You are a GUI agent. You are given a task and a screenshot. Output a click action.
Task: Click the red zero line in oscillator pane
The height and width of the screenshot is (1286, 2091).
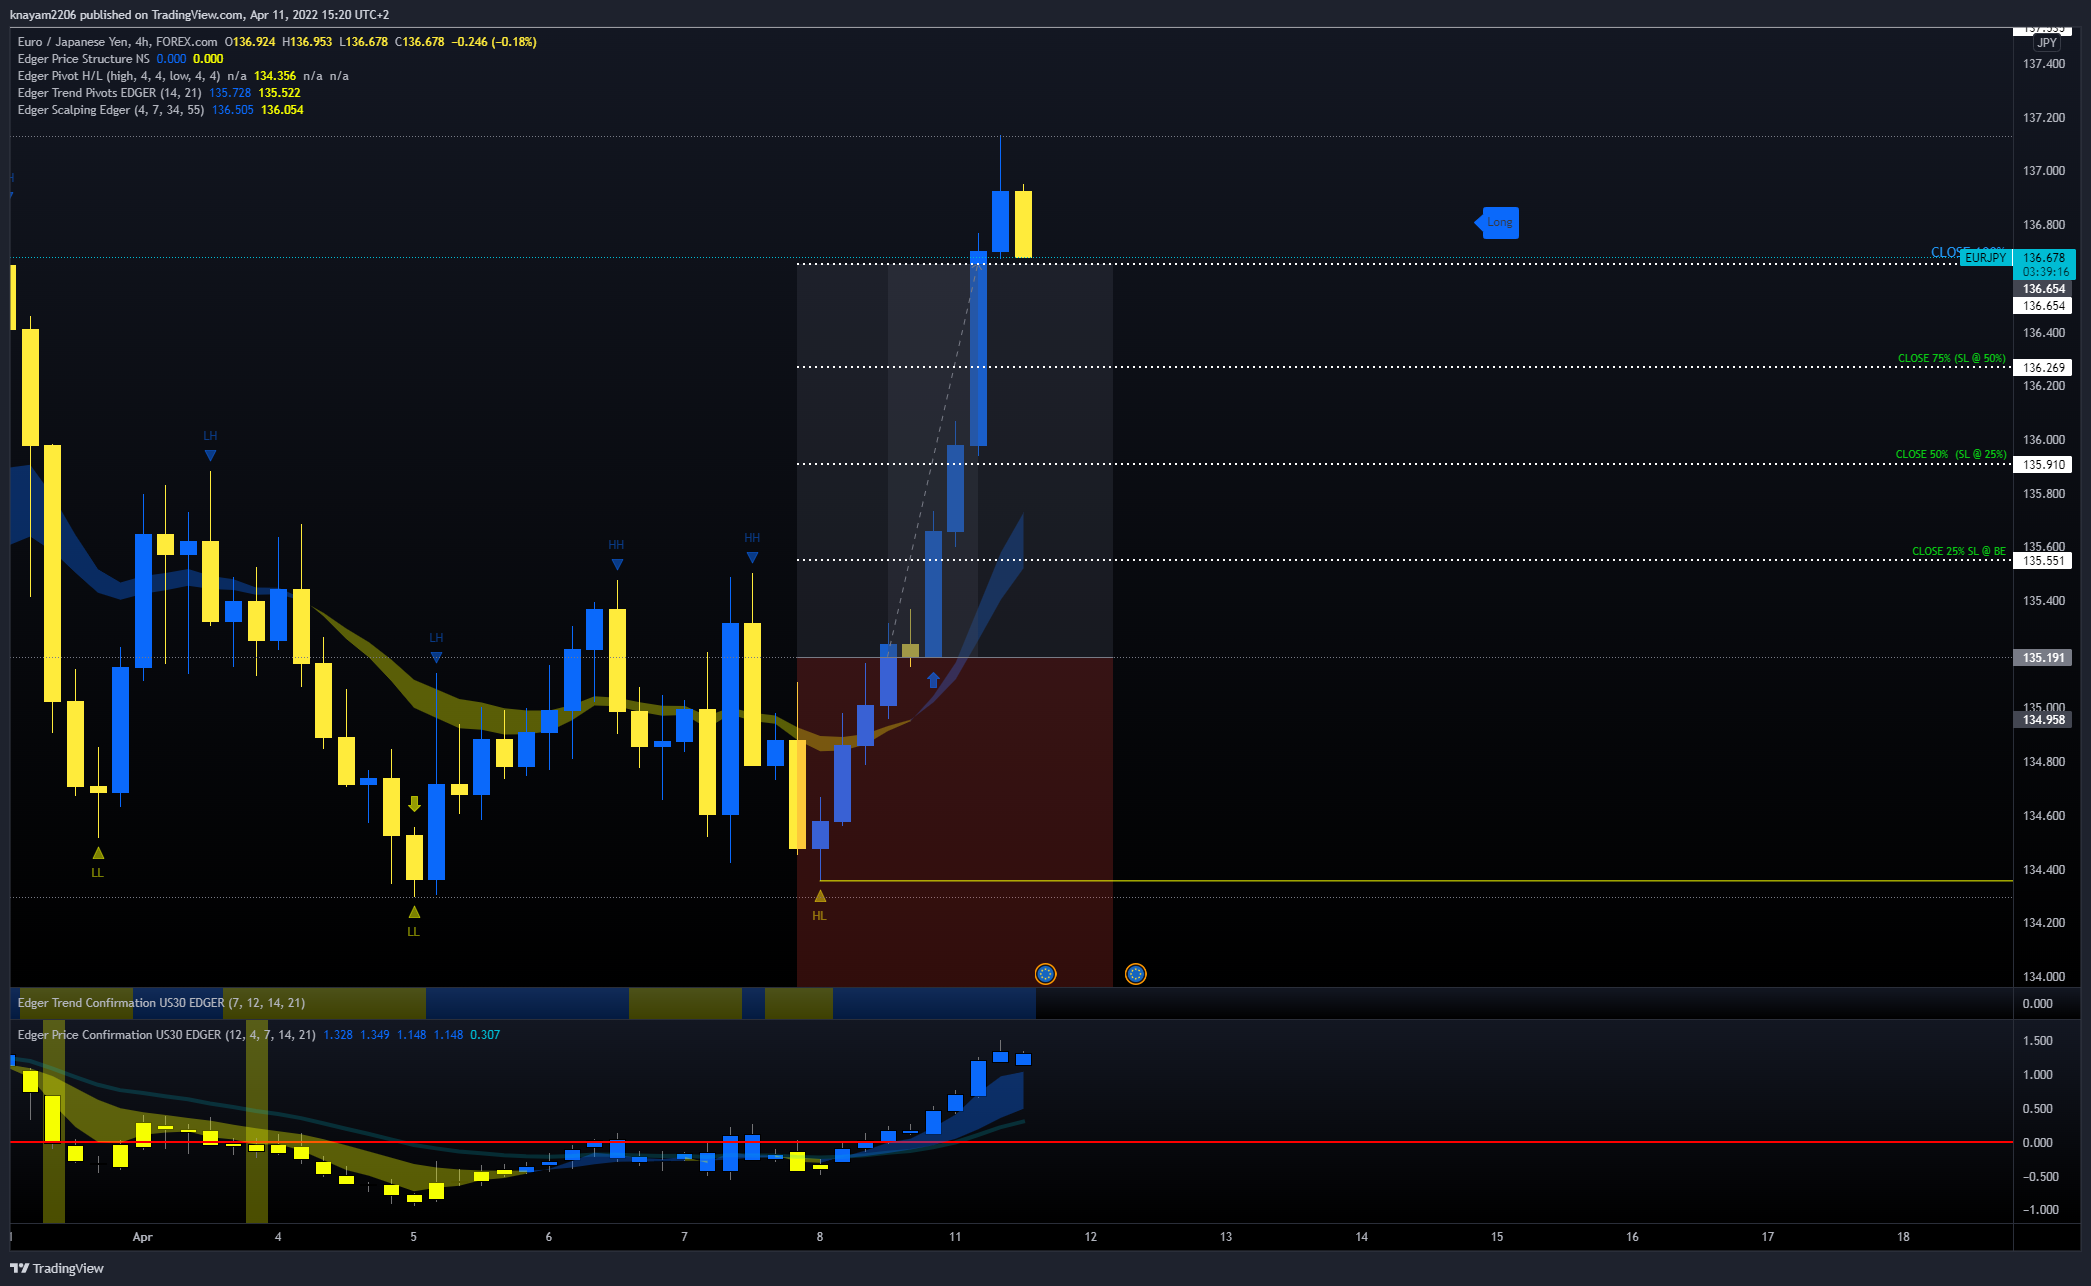(1011, 1142)
